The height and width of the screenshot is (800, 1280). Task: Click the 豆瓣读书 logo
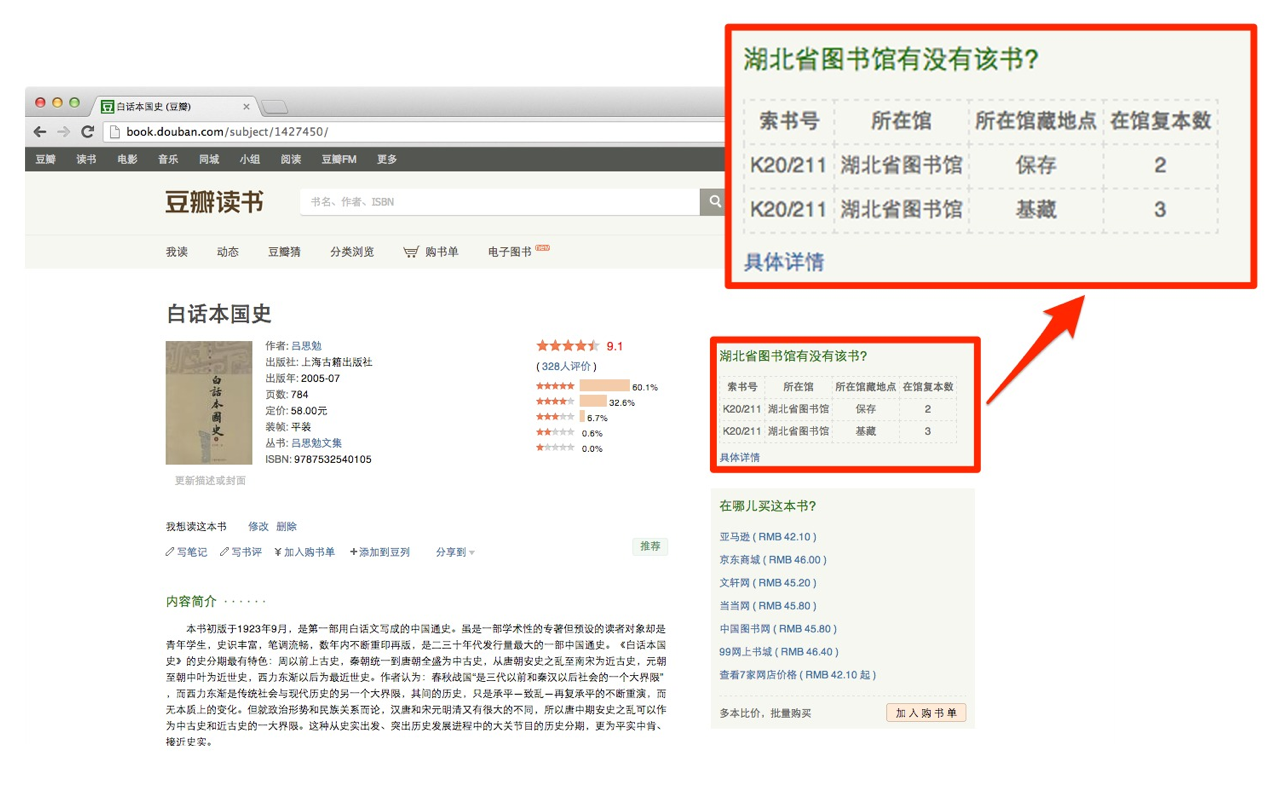(x=214, y=201)
